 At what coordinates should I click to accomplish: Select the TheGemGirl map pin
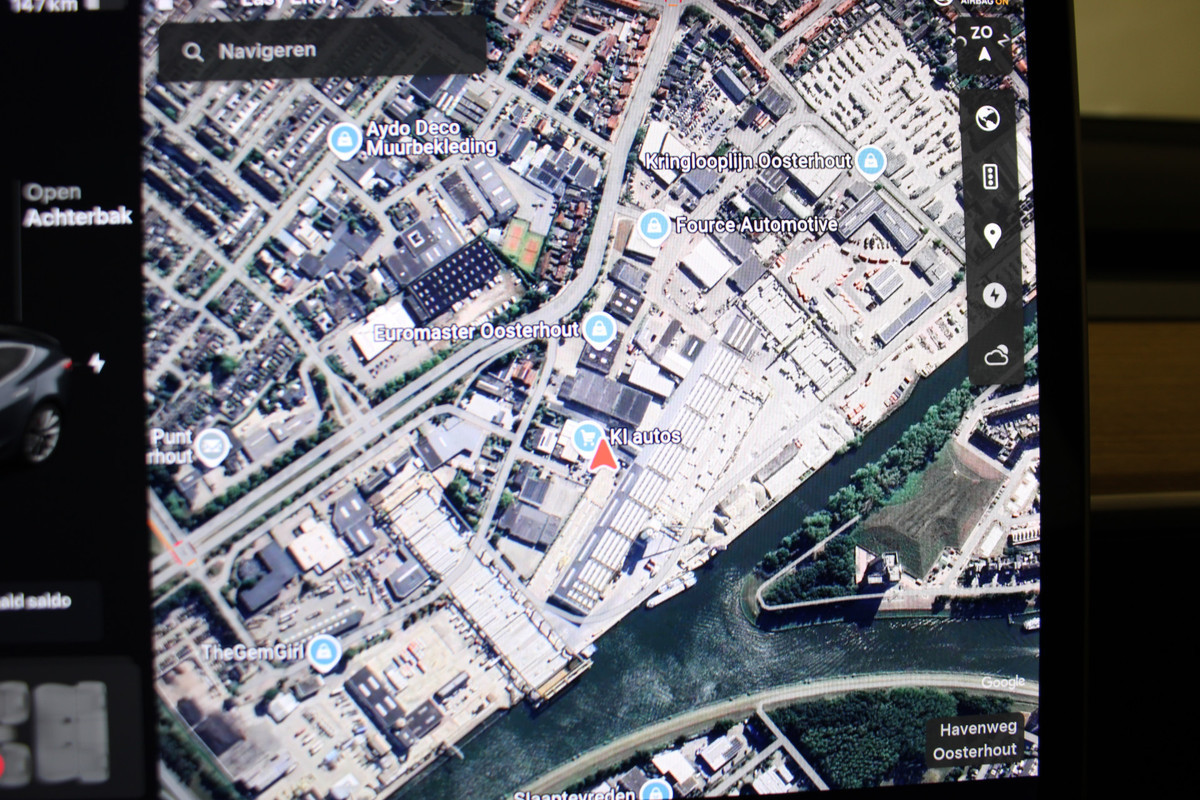tap(323, 653)
